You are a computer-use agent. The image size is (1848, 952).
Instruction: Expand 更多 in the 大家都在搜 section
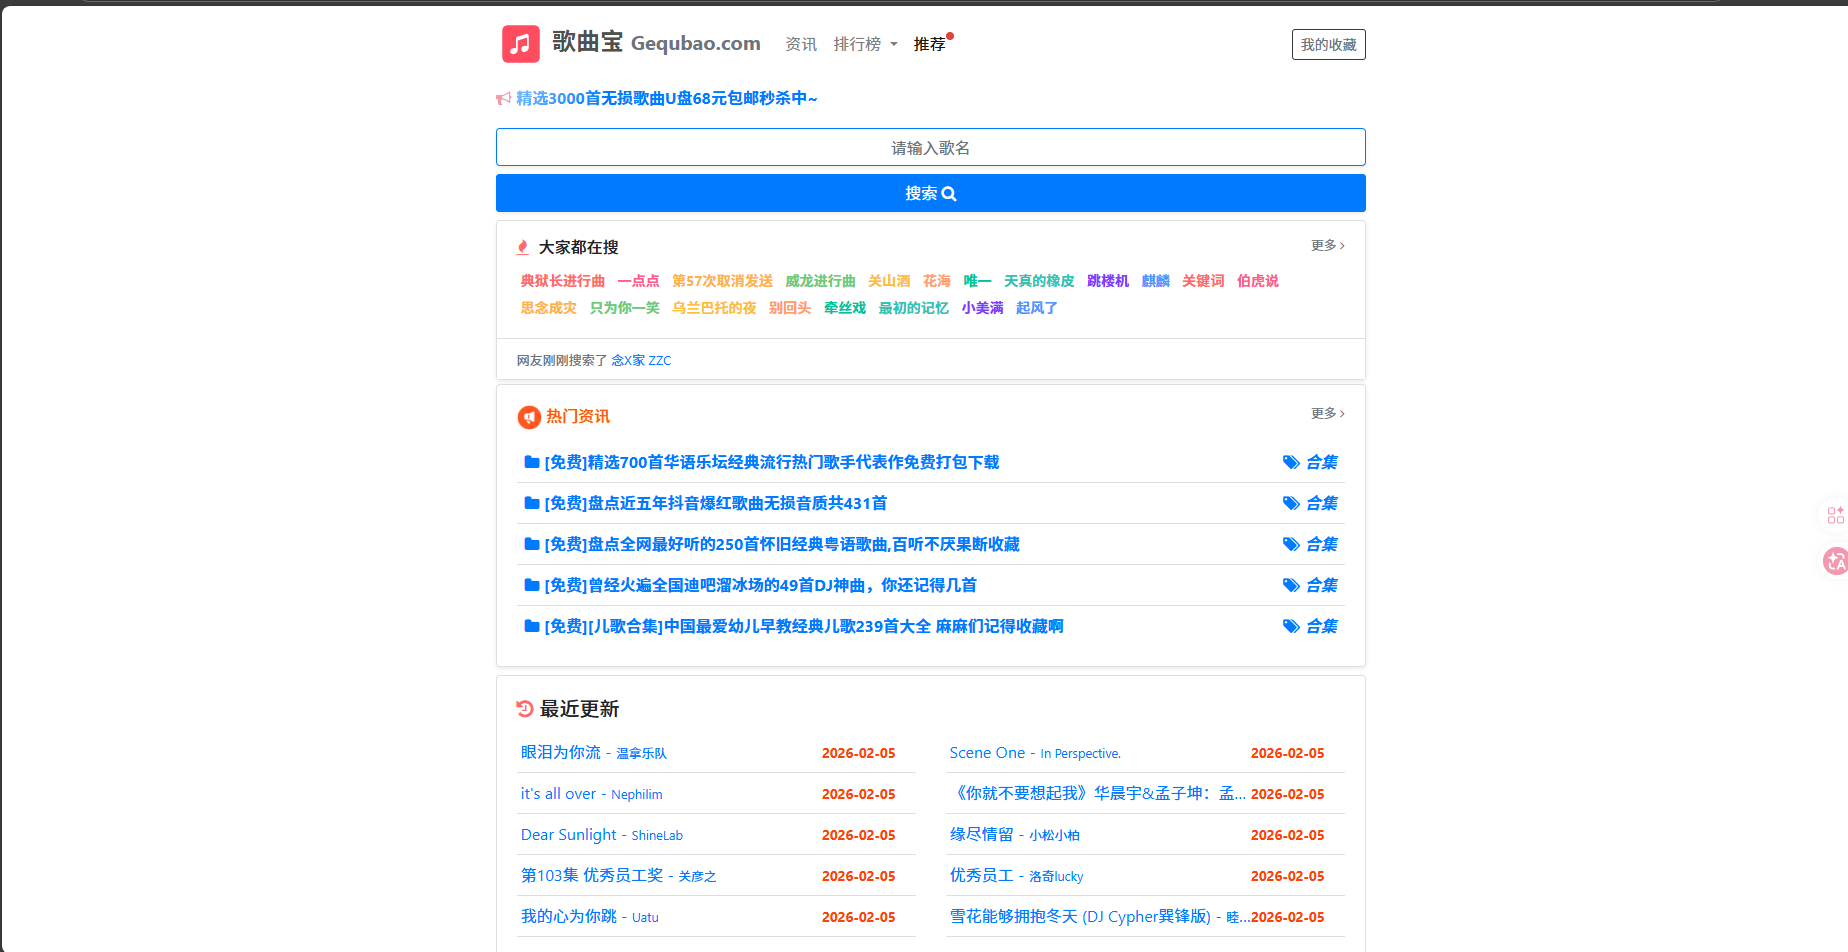coord(1327,246)
